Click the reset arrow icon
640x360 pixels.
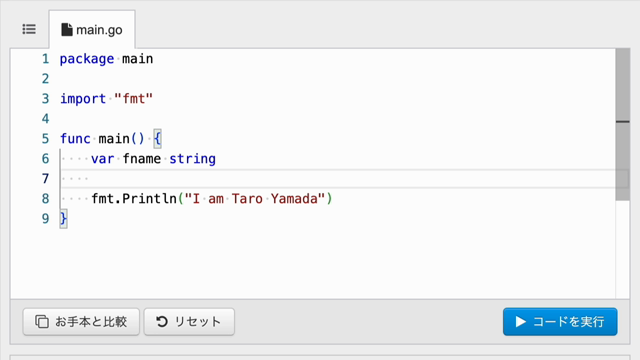162,322
